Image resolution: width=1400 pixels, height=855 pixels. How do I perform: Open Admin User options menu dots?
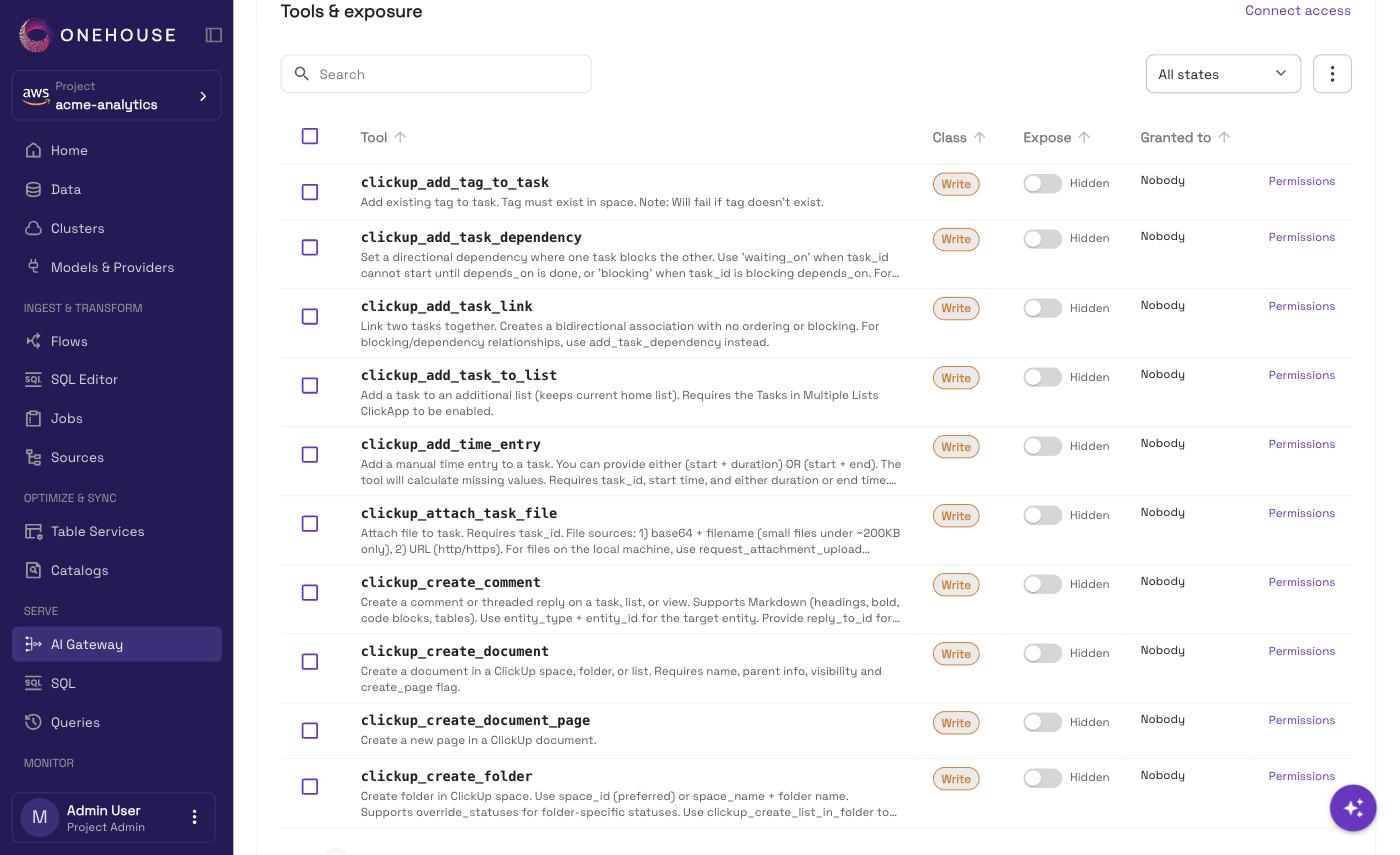[195, 818]
